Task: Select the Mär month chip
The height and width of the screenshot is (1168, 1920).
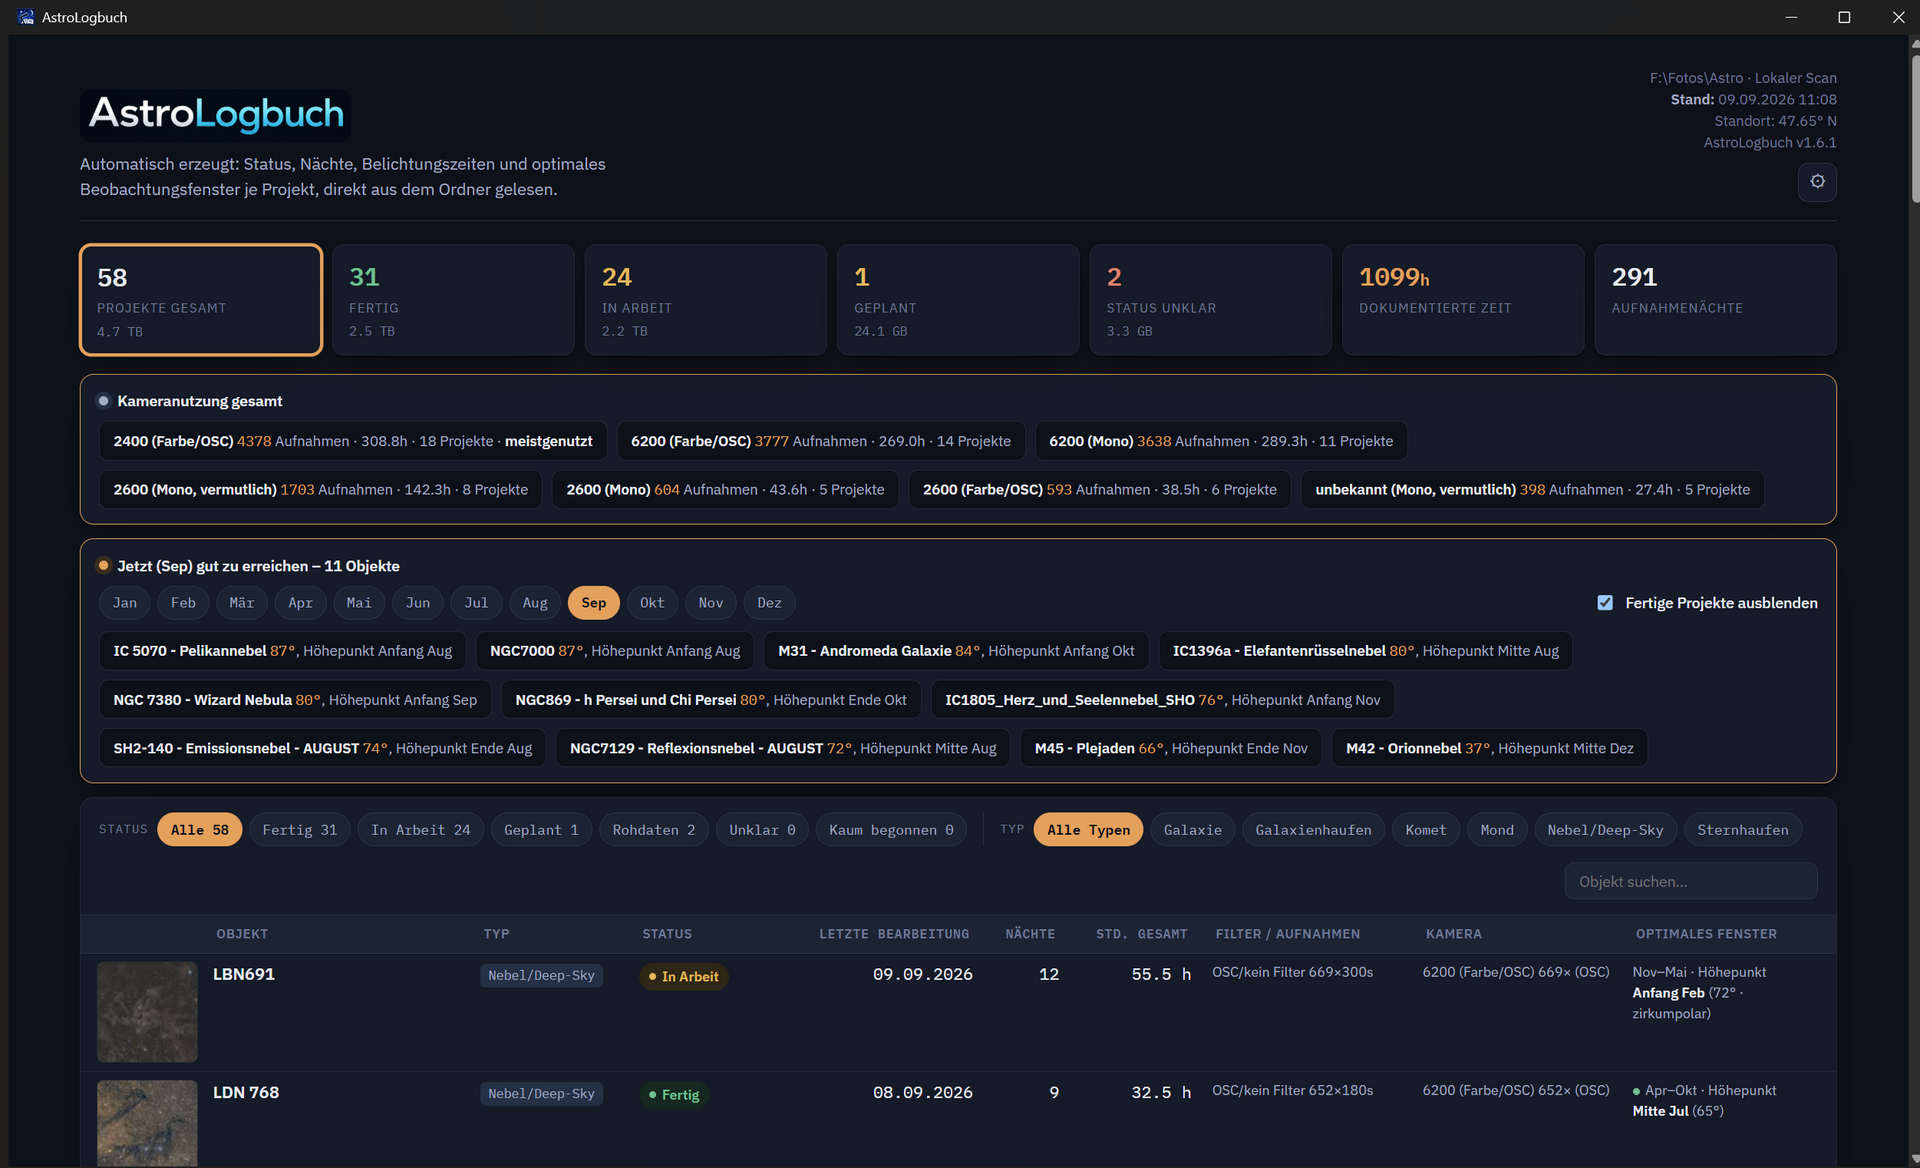Action: pos(242,603)
